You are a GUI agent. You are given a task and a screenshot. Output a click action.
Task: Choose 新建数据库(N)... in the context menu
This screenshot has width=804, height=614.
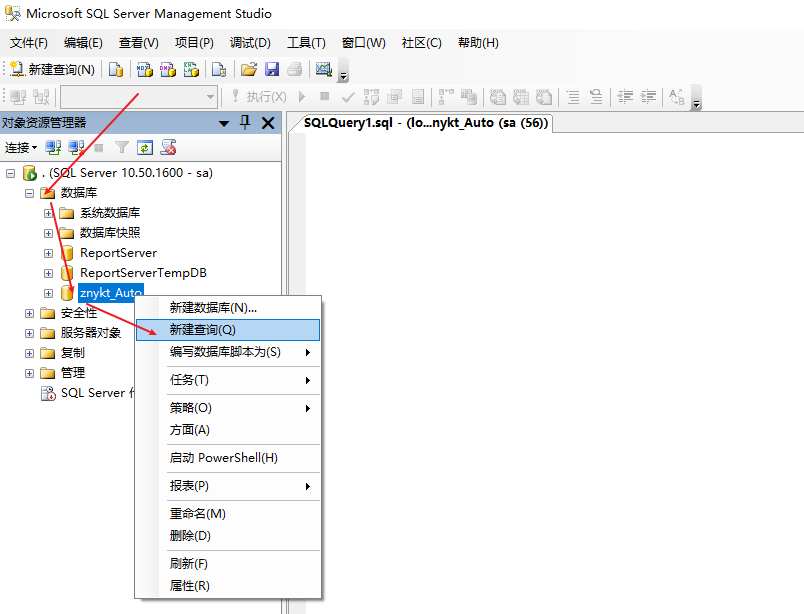coord(228,308)
